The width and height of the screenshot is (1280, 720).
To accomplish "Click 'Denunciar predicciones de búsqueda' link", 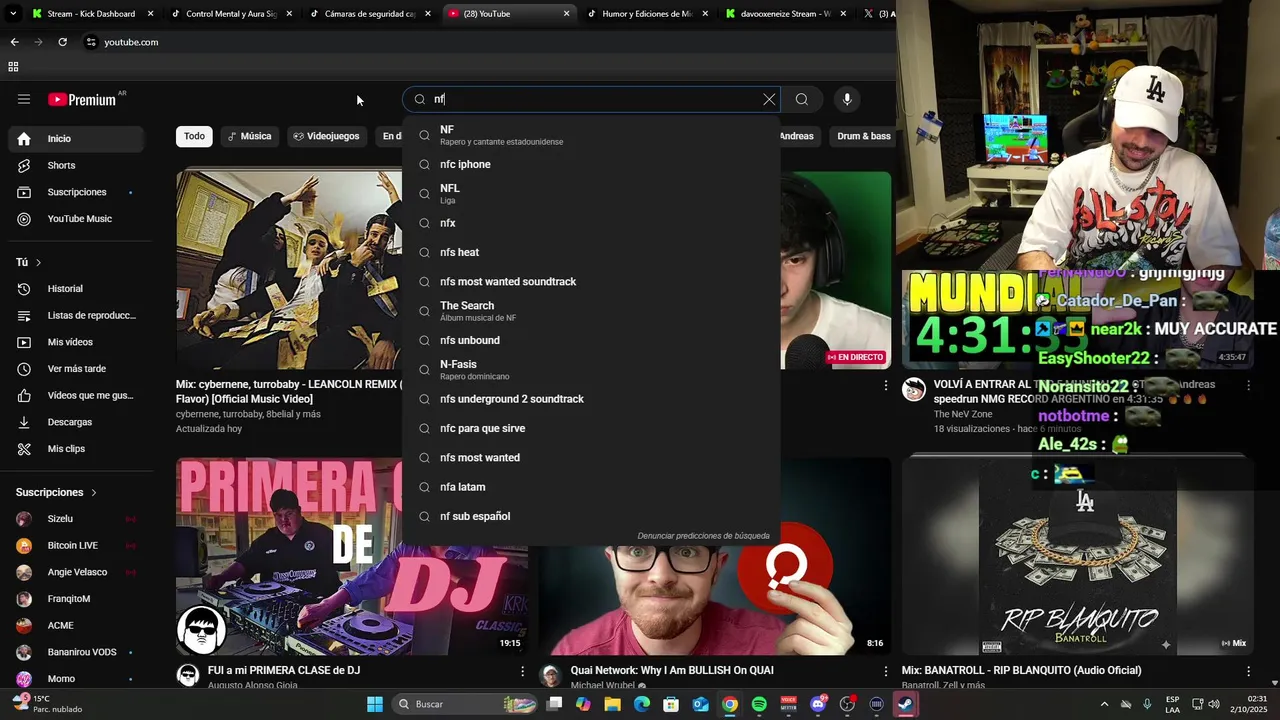I will pyautogui.click(x=703, y=536).
